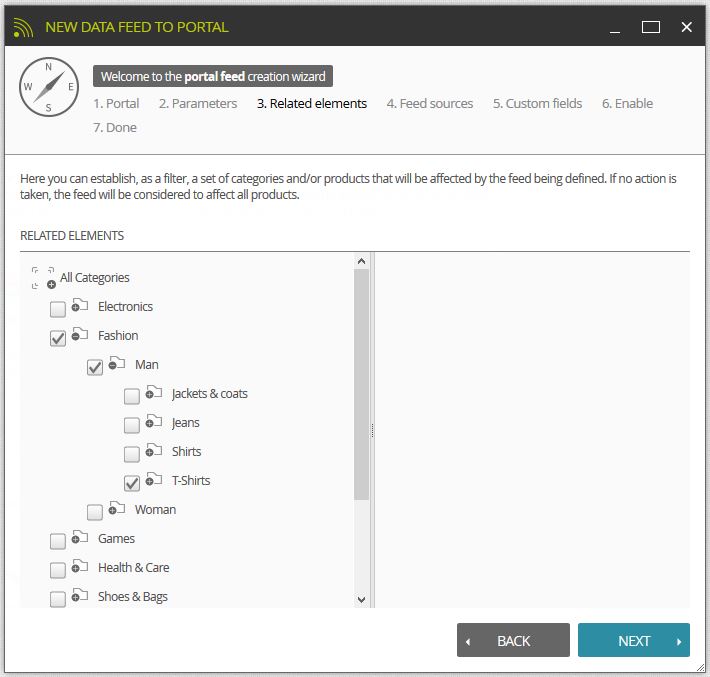Open step 5. Custom fields

pyautogui.click(x=537, y=104)
